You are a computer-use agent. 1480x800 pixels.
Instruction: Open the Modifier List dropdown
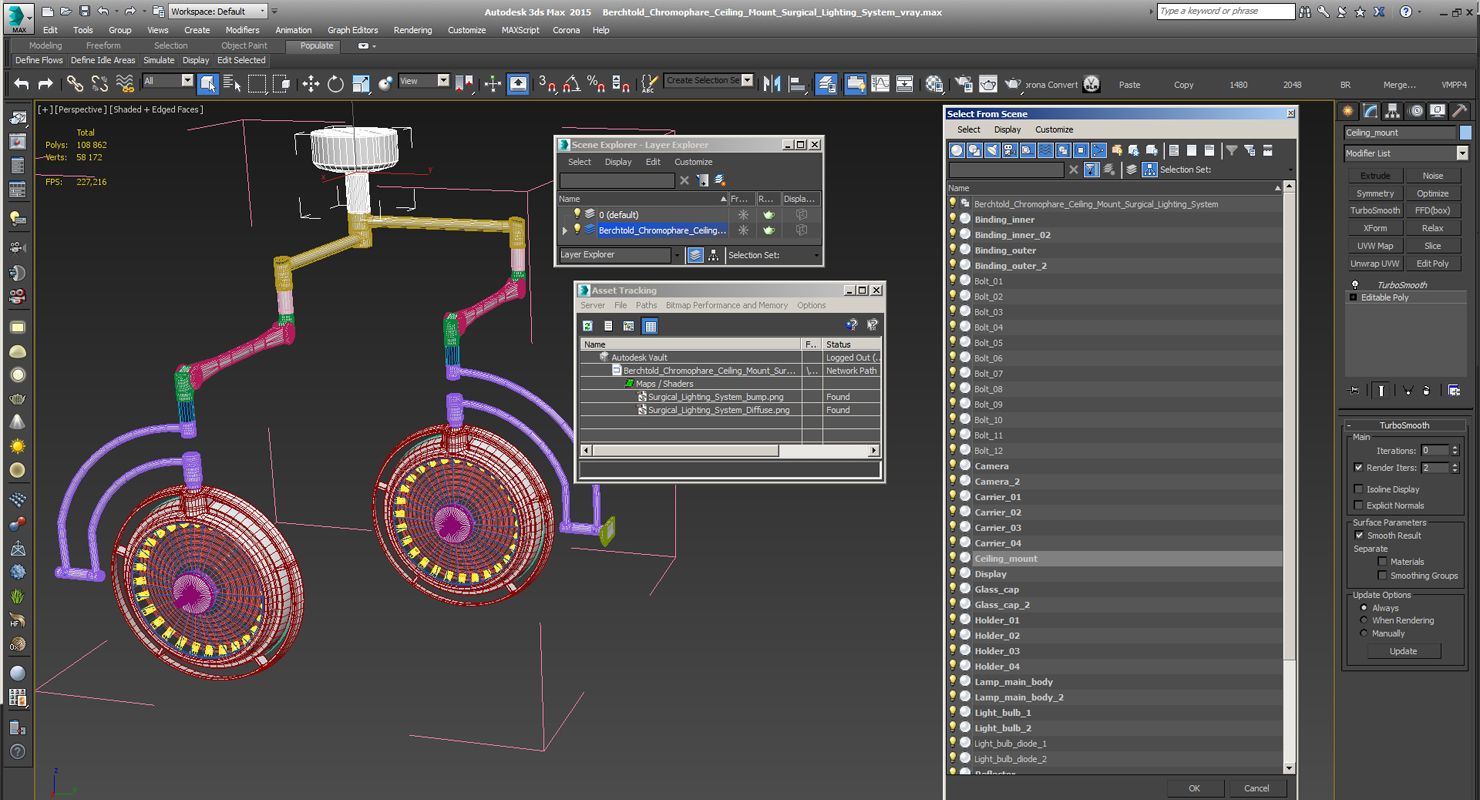(1462, 153)
